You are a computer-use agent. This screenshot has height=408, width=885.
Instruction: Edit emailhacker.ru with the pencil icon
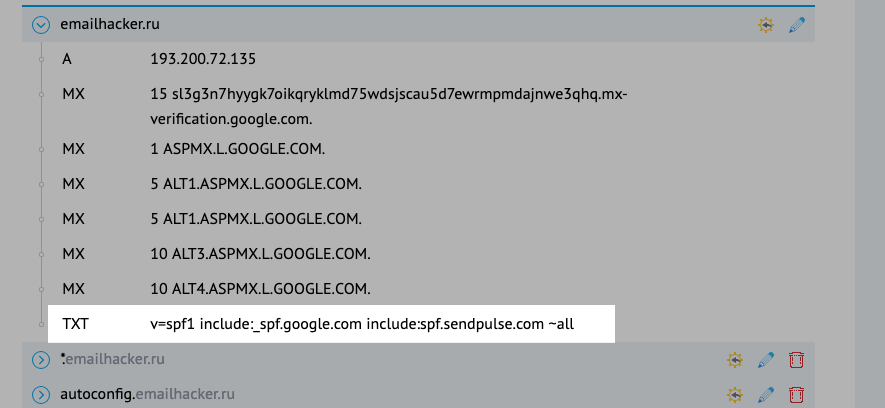point(797,25)
